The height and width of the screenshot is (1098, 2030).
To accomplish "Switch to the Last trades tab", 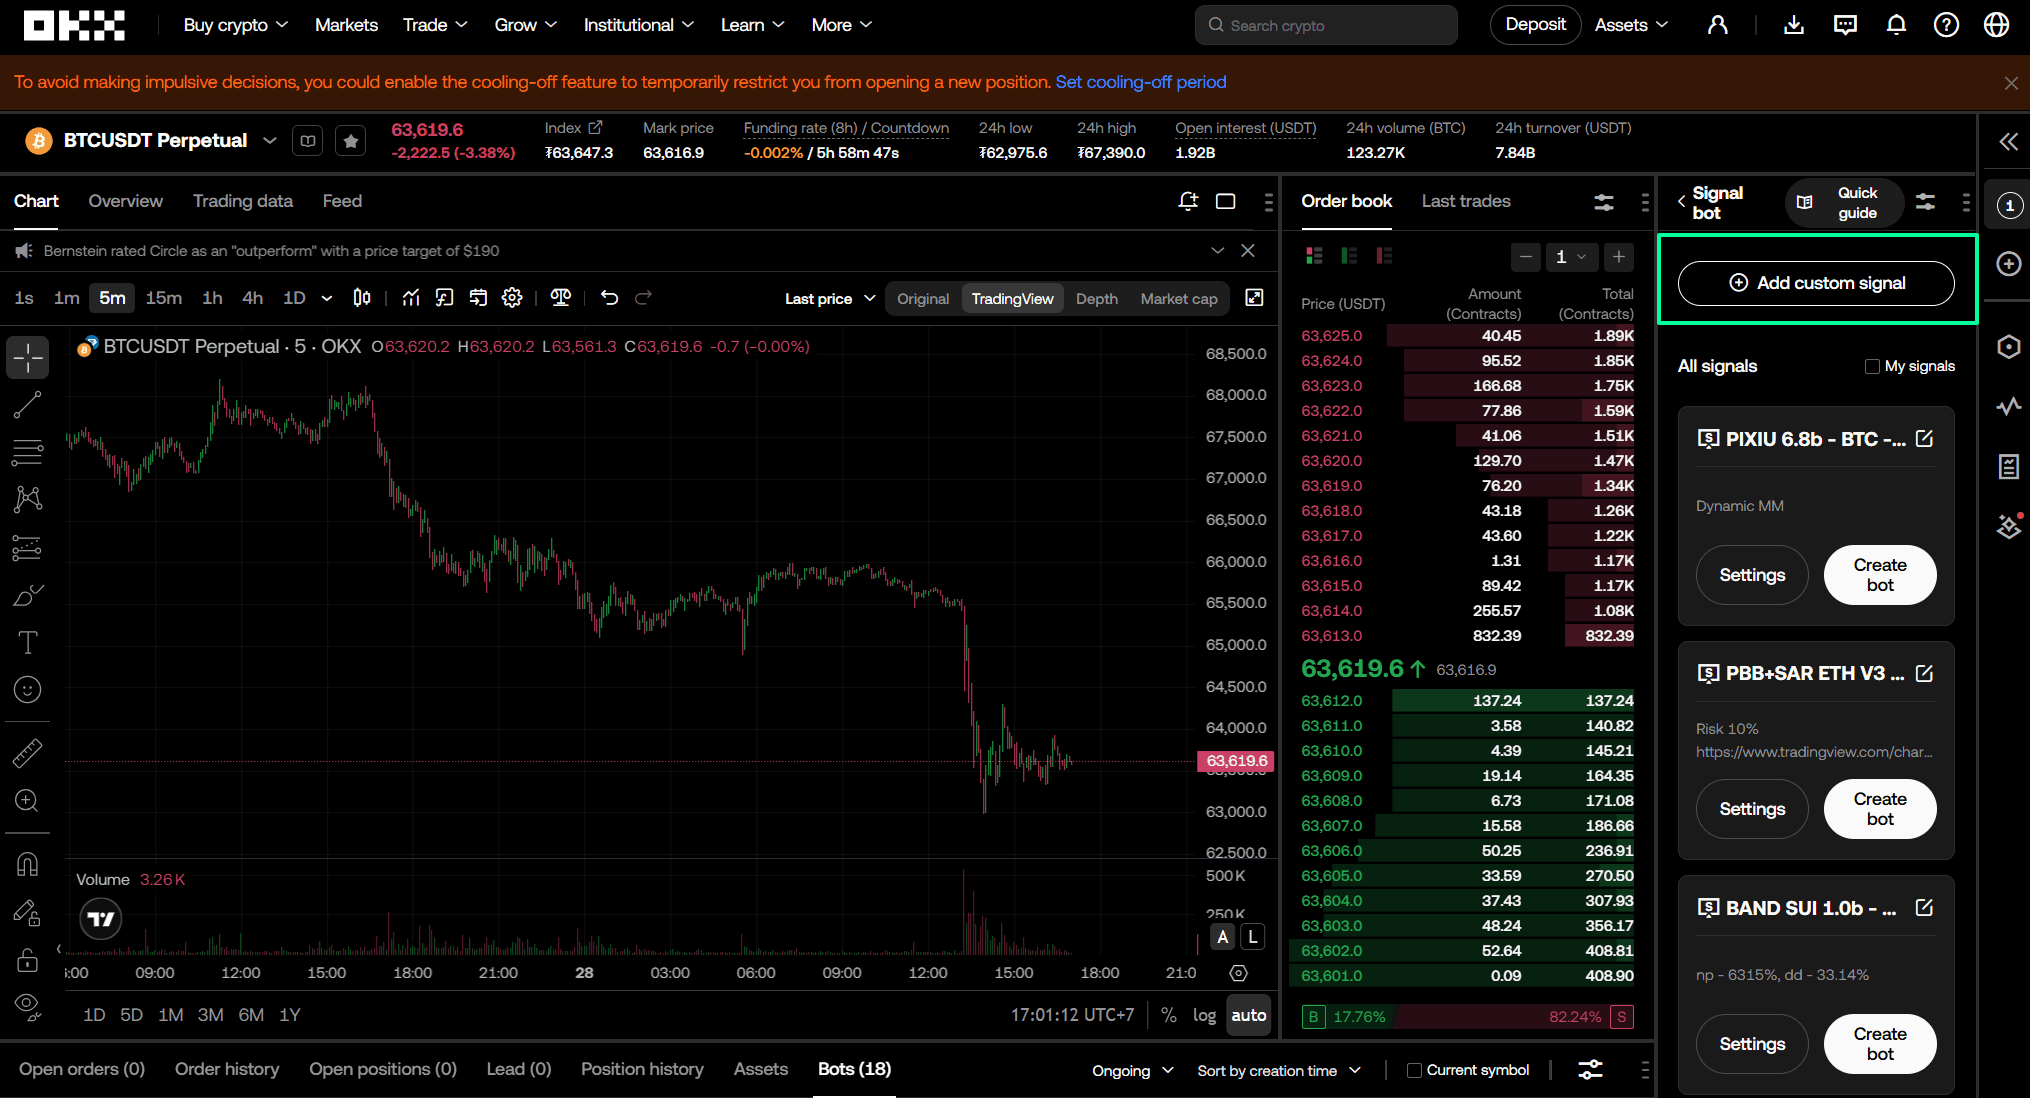I will point(1466,201).
